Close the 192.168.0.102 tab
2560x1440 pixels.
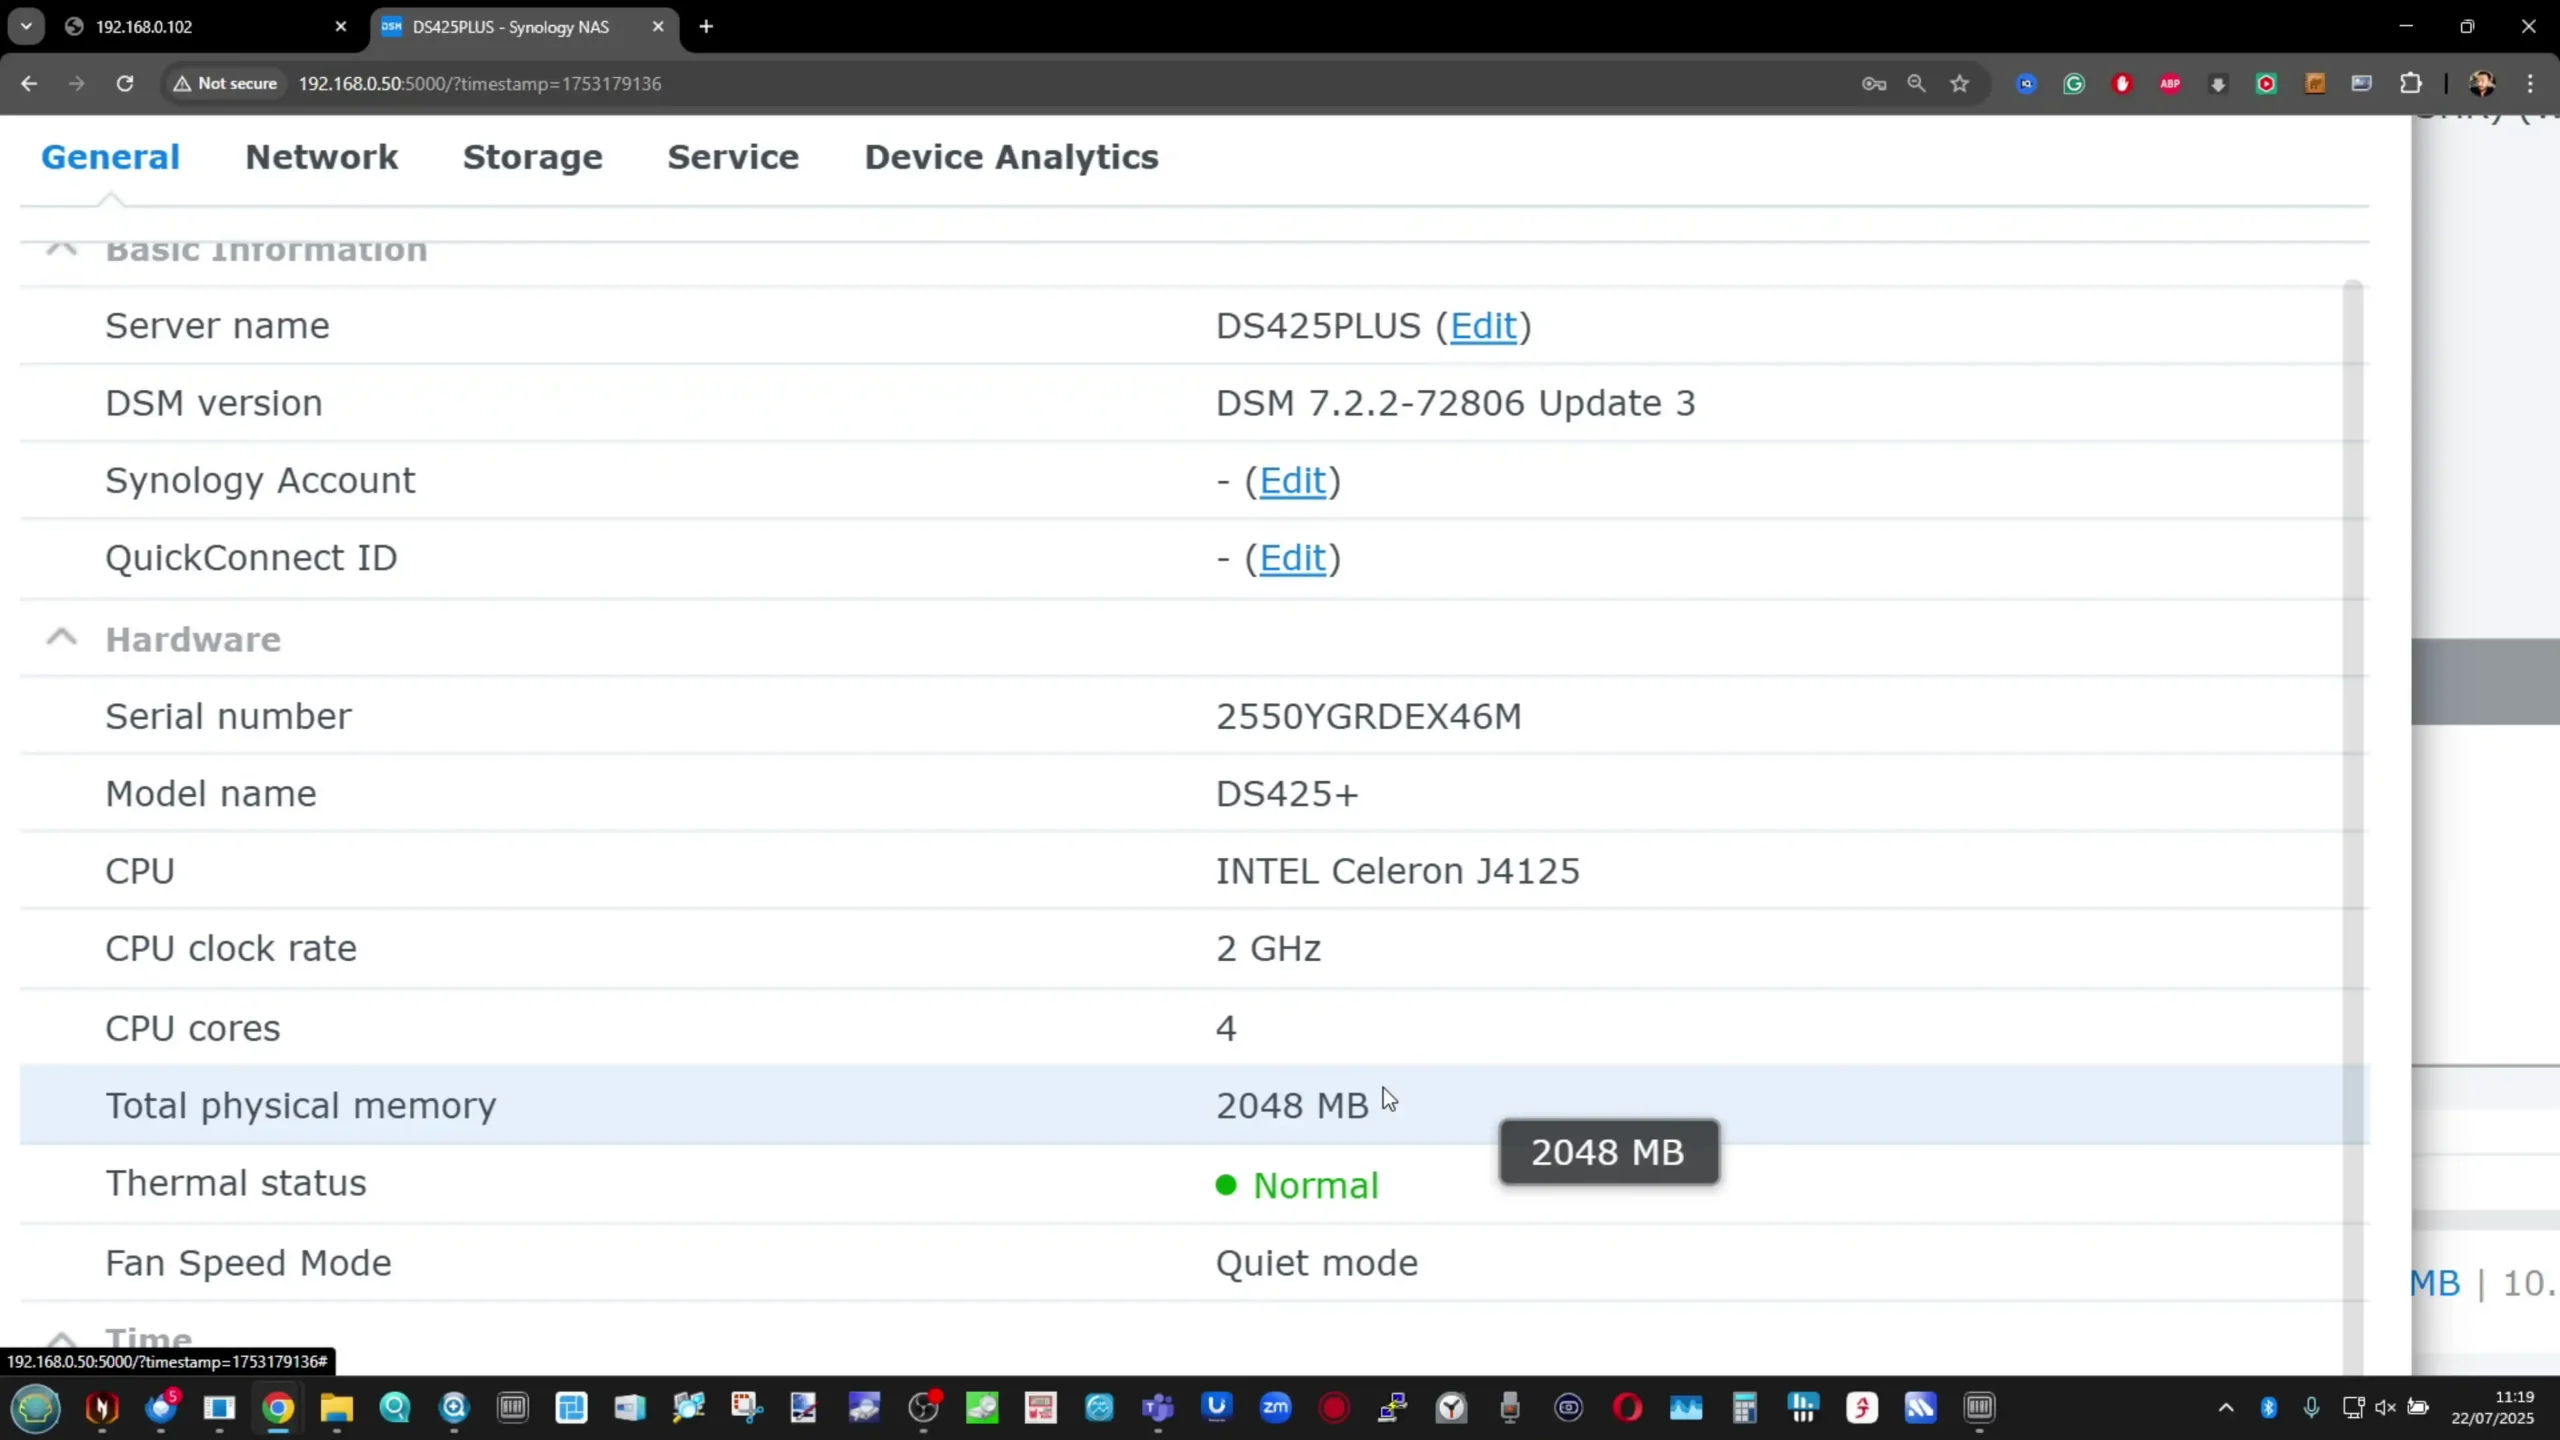pyautogui.click(x=341, y=27)
